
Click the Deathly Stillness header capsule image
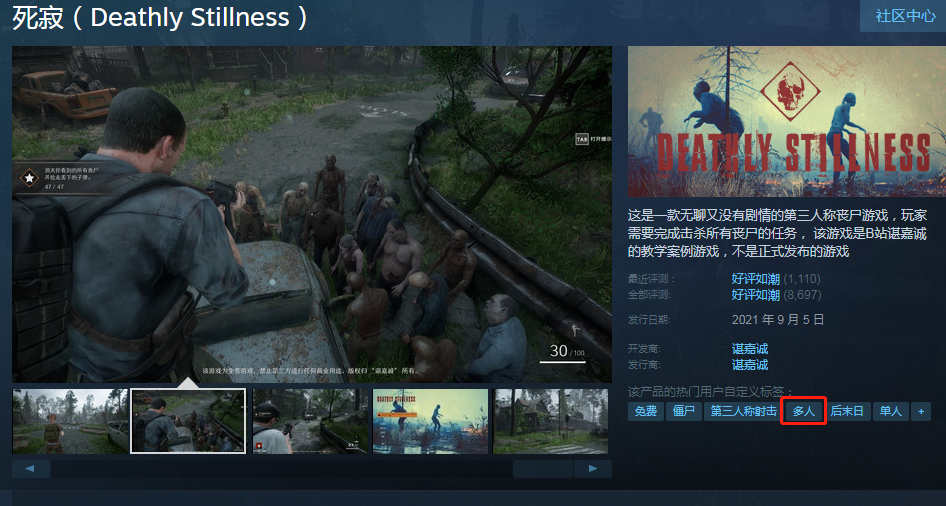coord(787,121)
